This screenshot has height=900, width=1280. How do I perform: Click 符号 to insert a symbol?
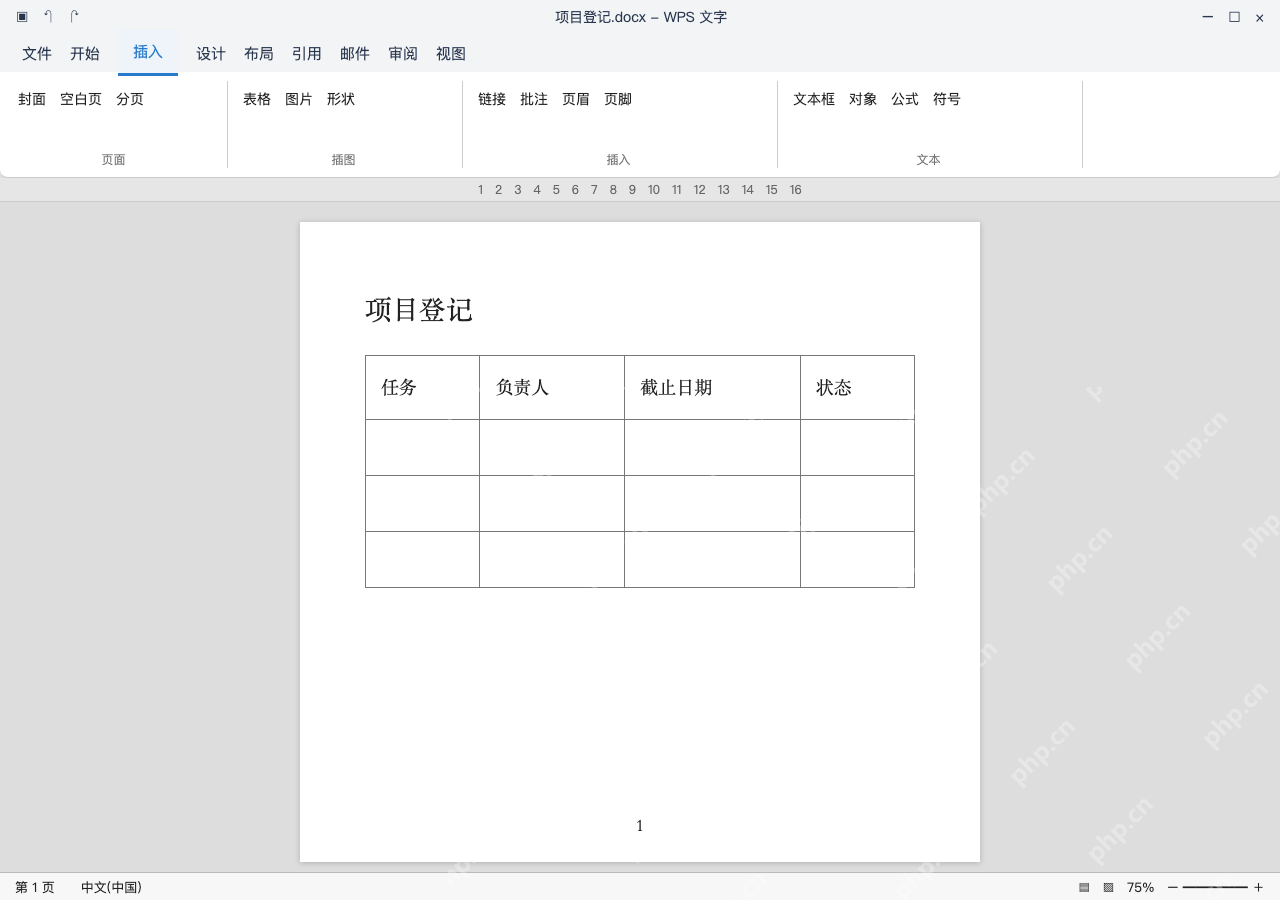tap(947, 99)
